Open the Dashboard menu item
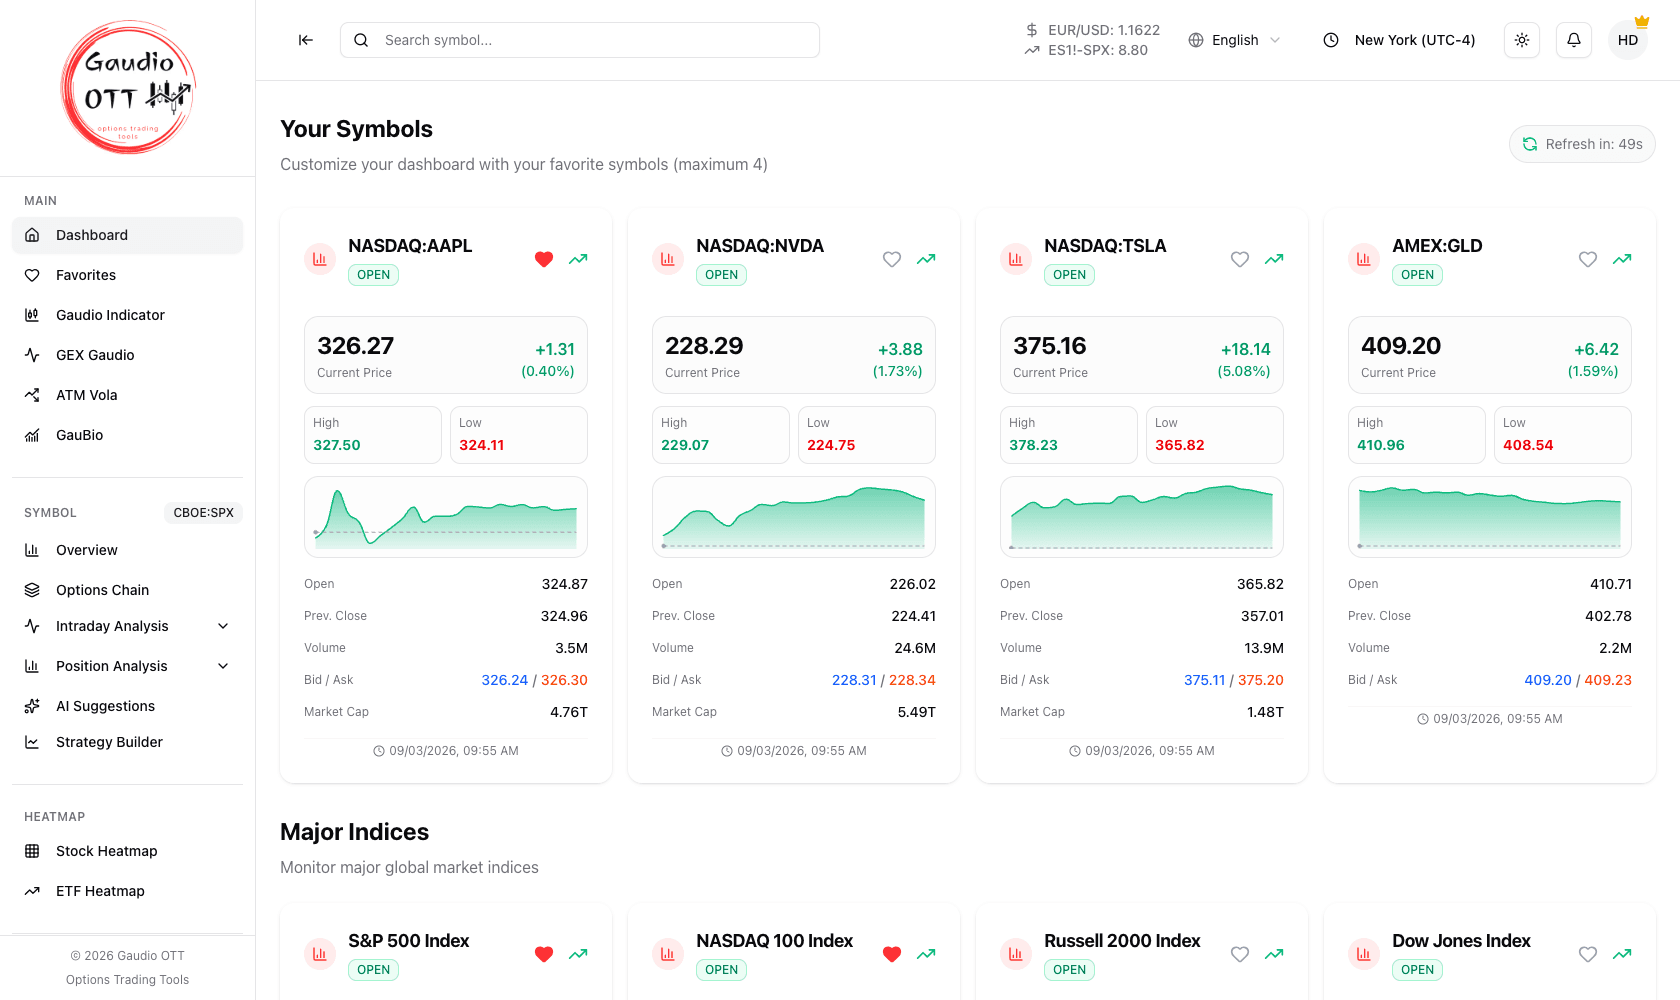Screen dimensions: 1680x1000 (128, 235)
